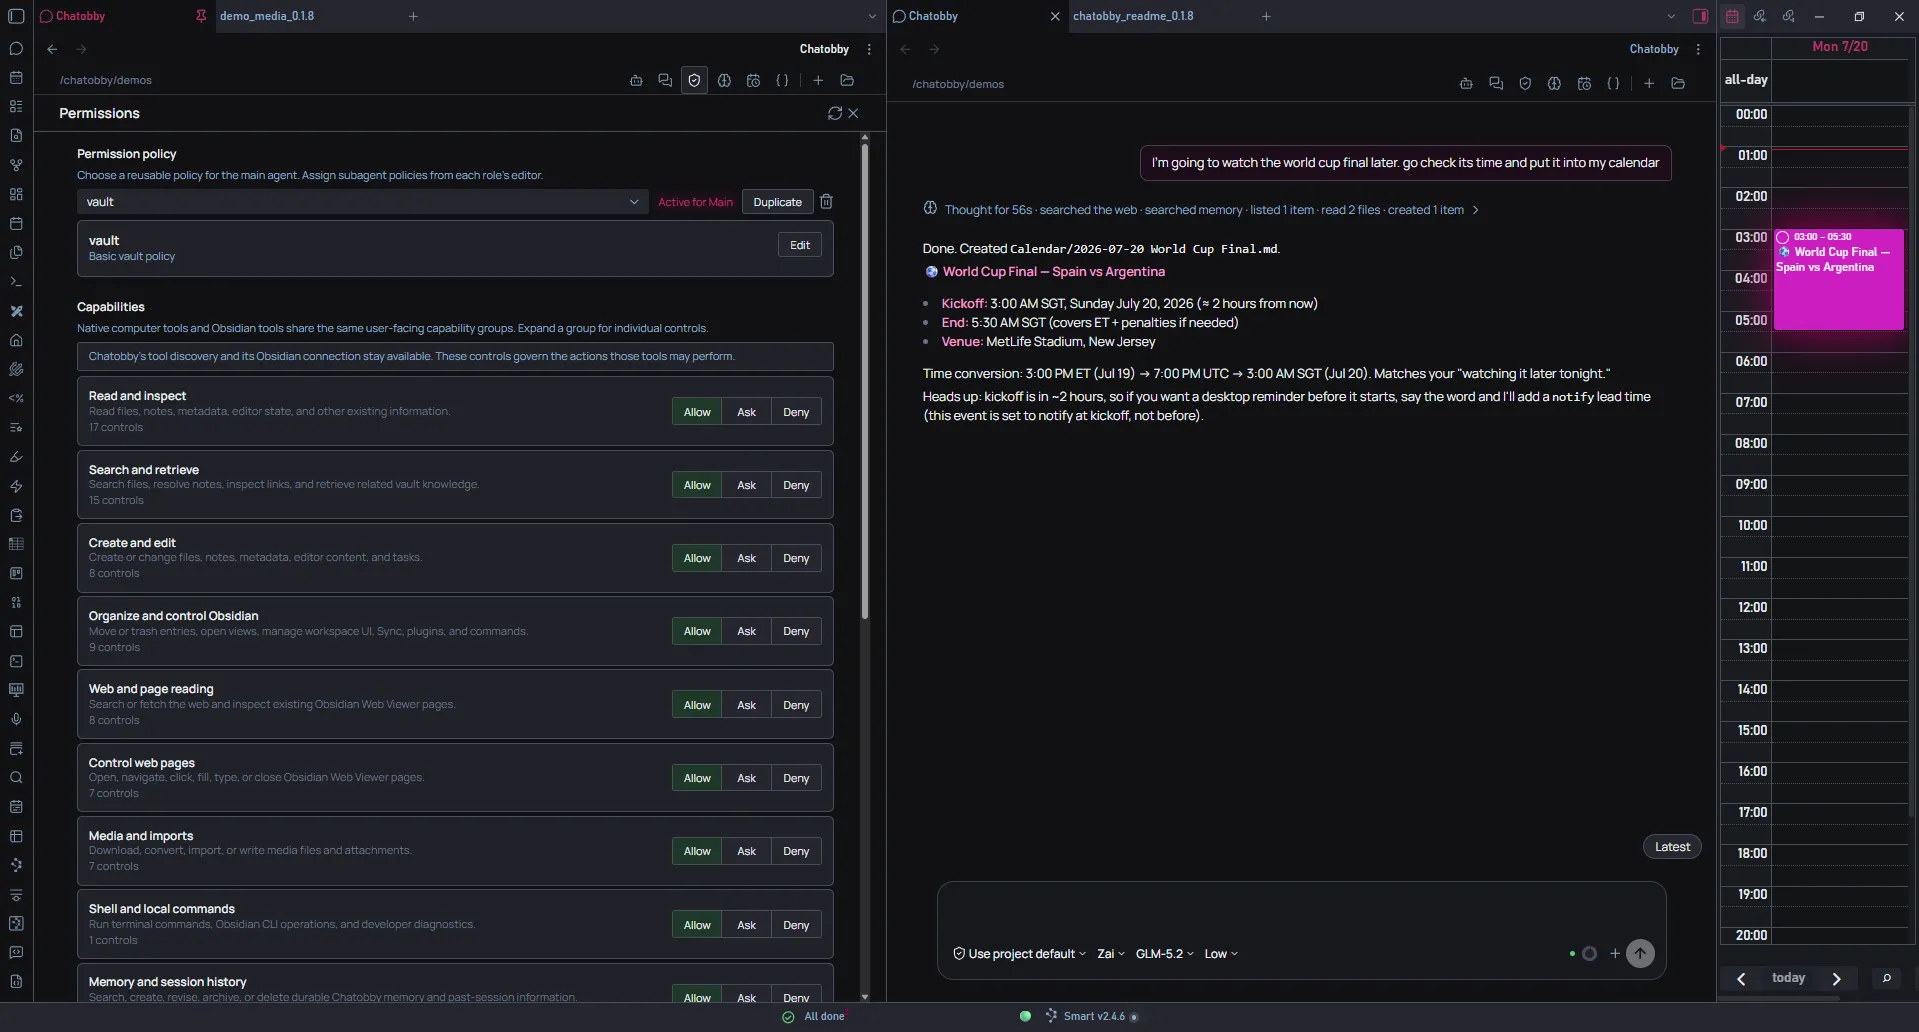Open more options menu beside left Chatobby title
The image size is (1919, 1032).
click(x=869, y=49)
